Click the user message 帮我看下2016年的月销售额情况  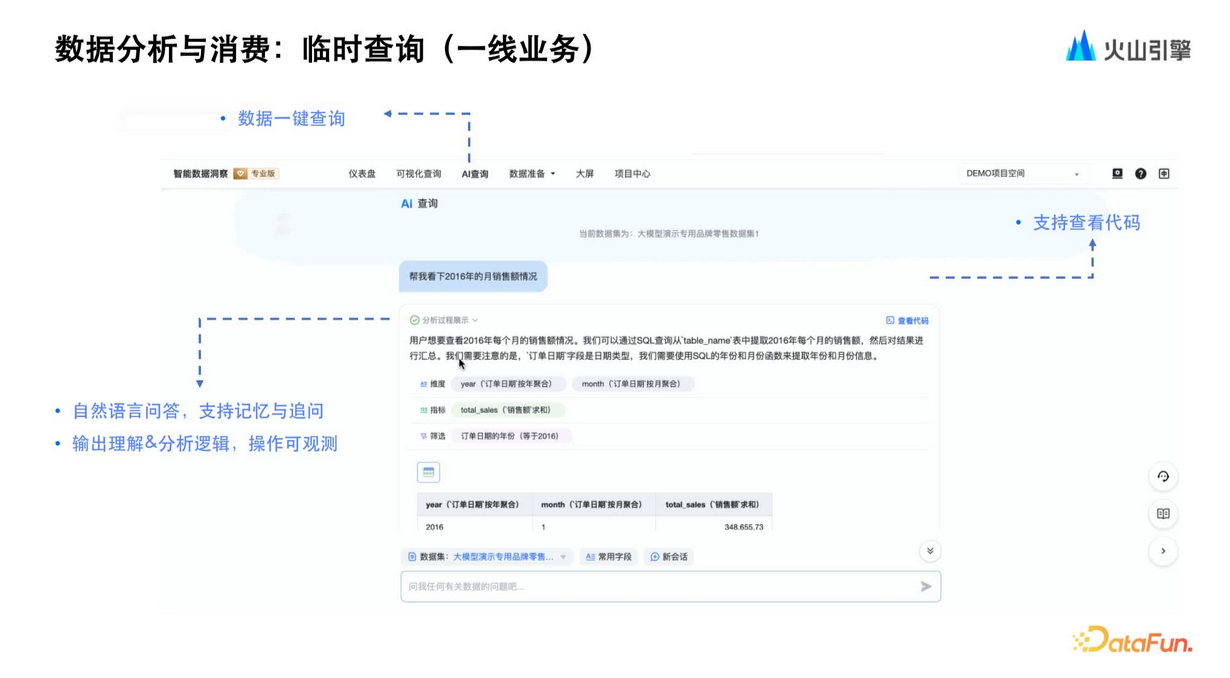473,277
